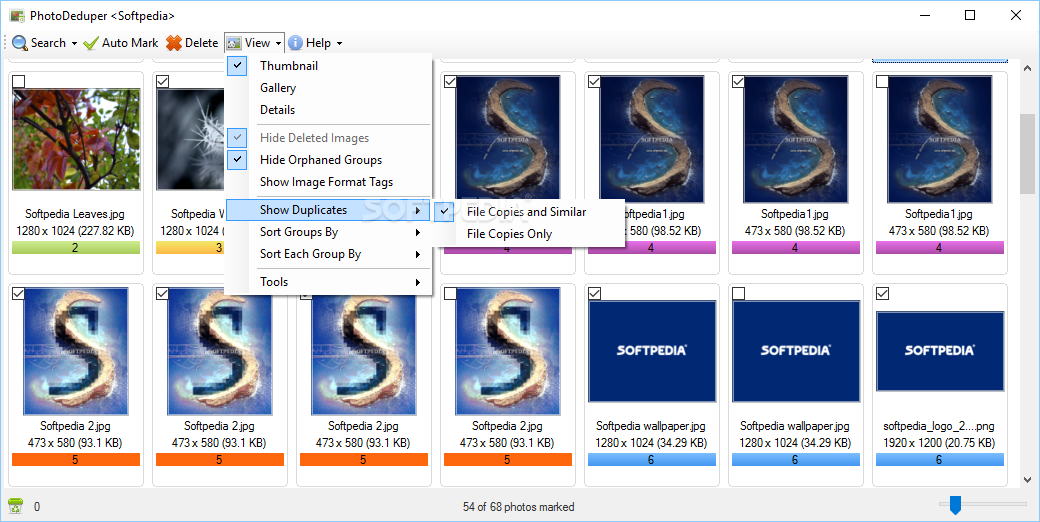Click '54 of 68 photos marked' status text

tap(519, 507)
